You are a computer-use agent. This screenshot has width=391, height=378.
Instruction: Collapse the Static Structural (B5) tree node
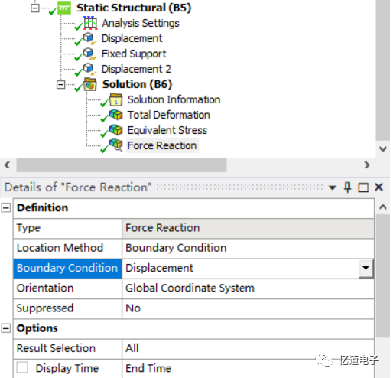point(35,8)
